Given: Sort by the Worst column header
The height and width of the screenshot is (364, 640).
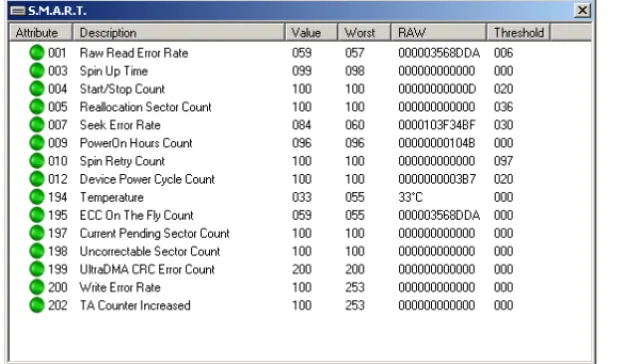Looking at the screenshot, I should tap(364, 33).
